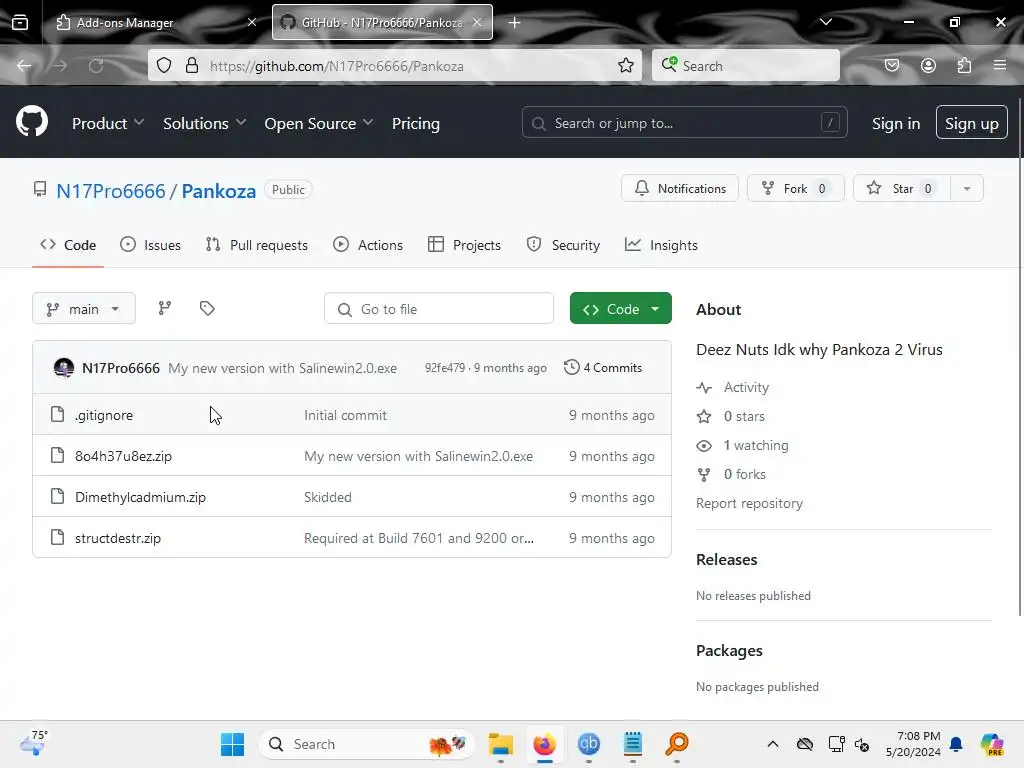Open a new tab with plus icon
Viewport: 1024px width, 768px height.
[x=515, y=23]
